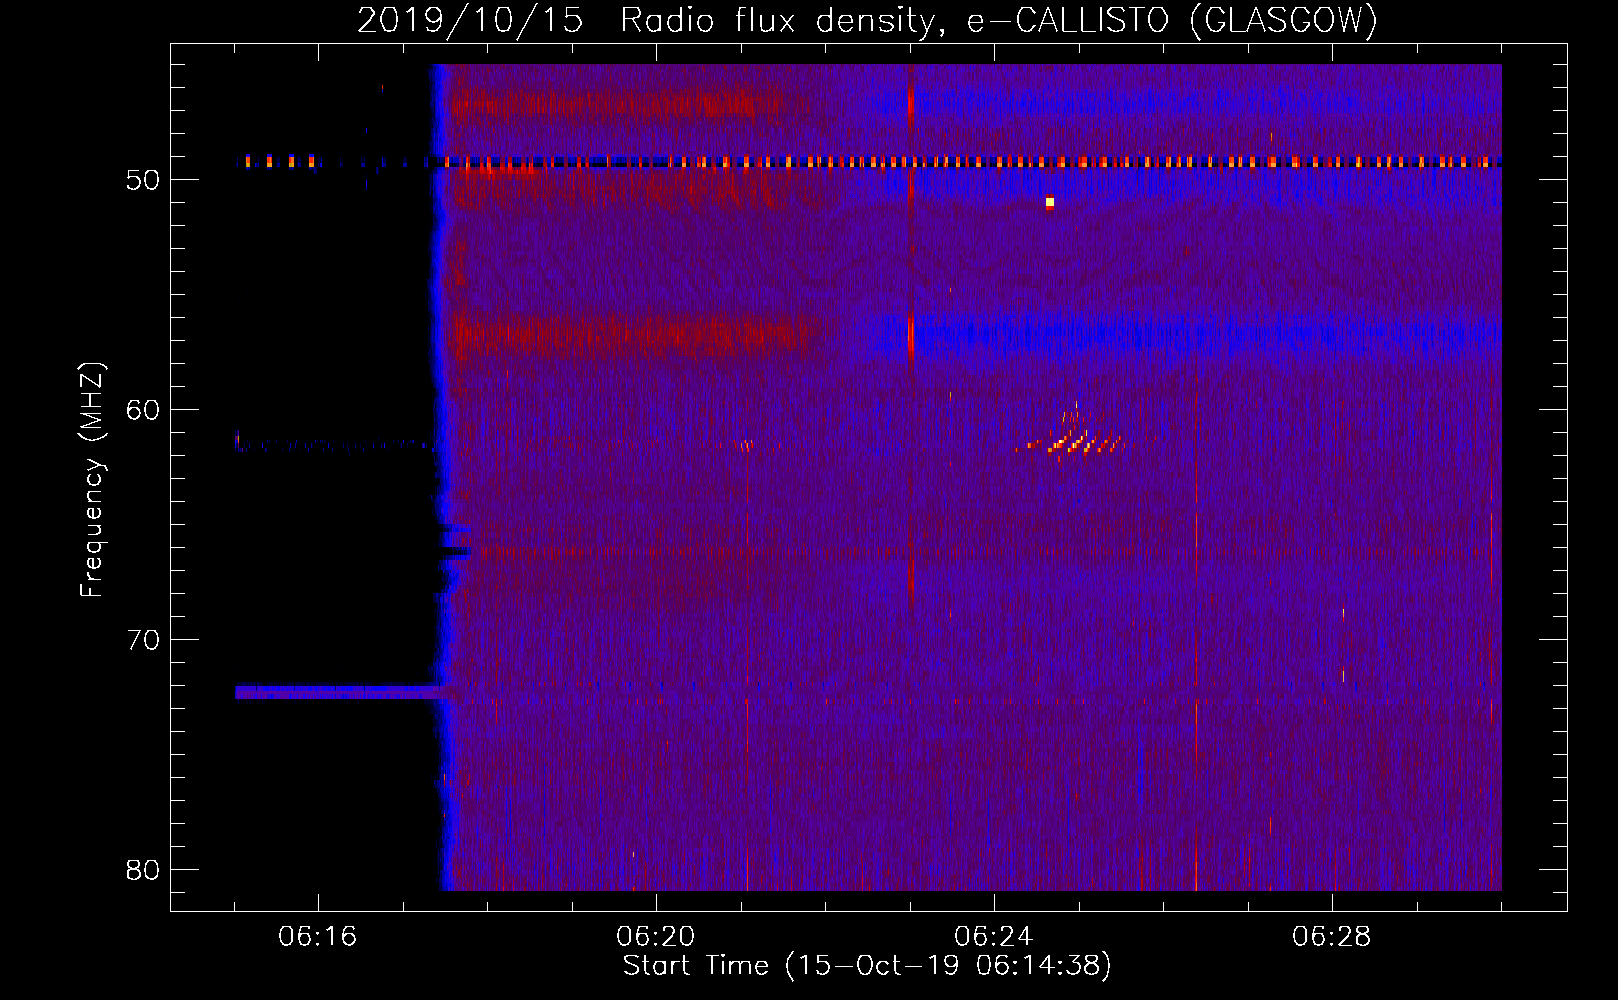
Task: Click the 06:16 time tick label
Action: click(317, 937)
